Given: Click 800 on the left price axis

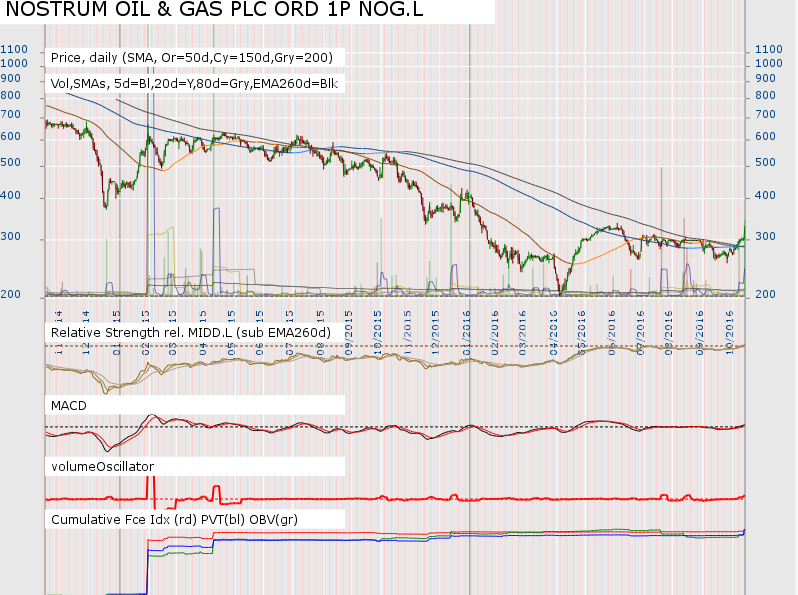Looking at the screenshot, I should tap(11, 96).
